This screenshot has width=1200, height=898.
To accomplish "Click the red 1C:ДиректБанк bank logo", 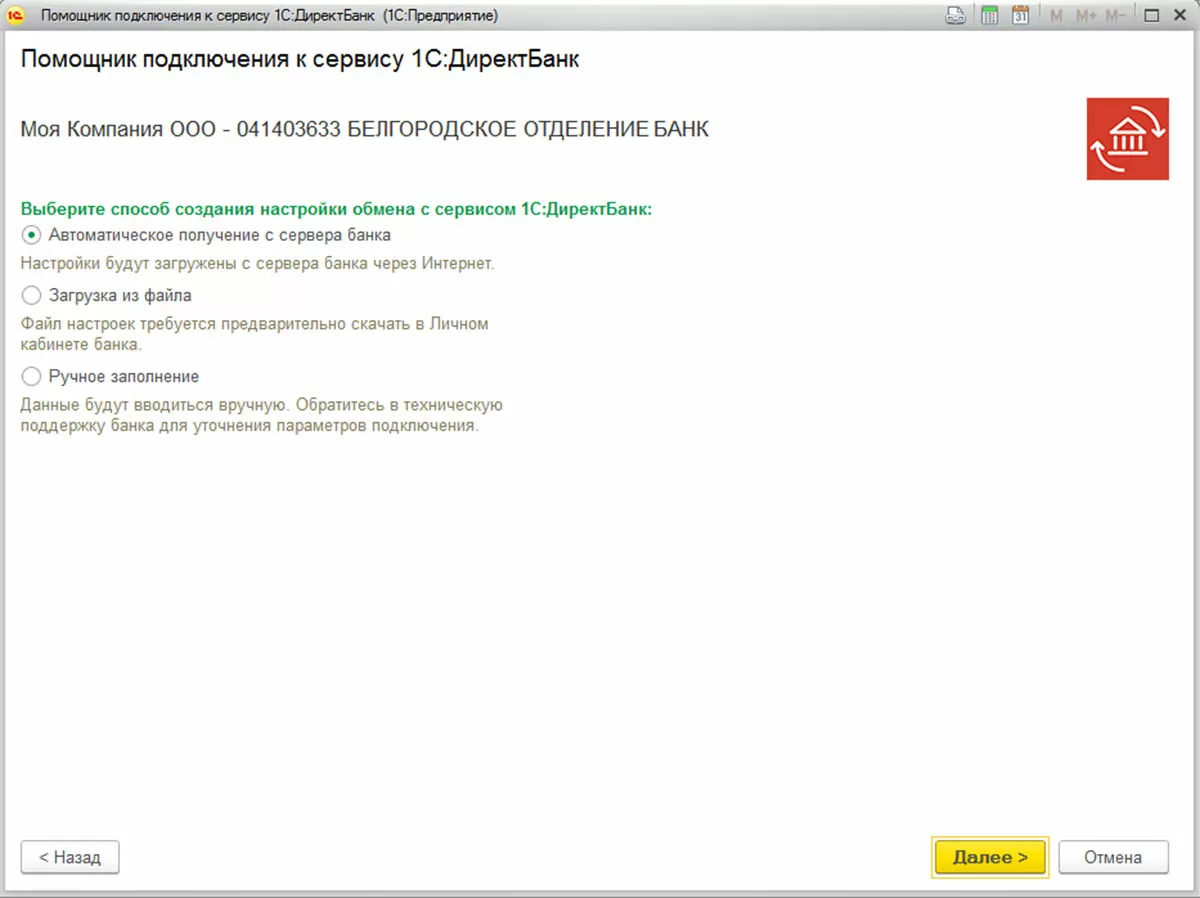I will (x=1127, y=139).
